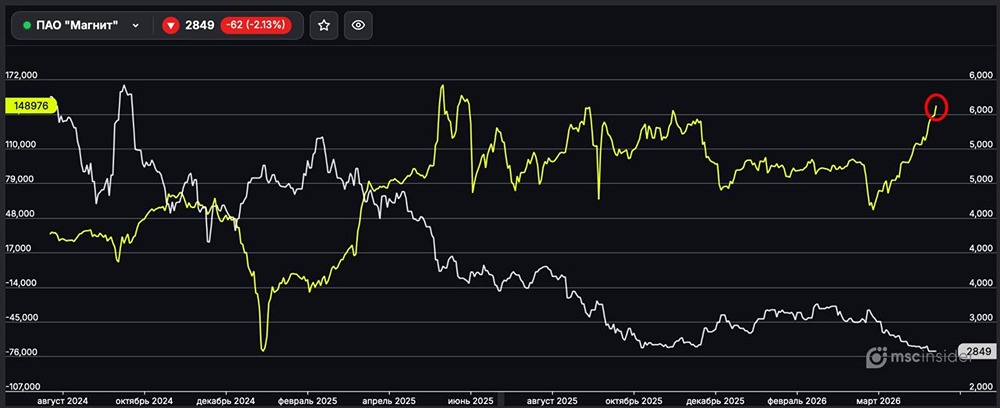Click the red -62 (-2.13%) change badge
Image resolution: width=1000 pixels, height=408 pixels.
point(256,26)
